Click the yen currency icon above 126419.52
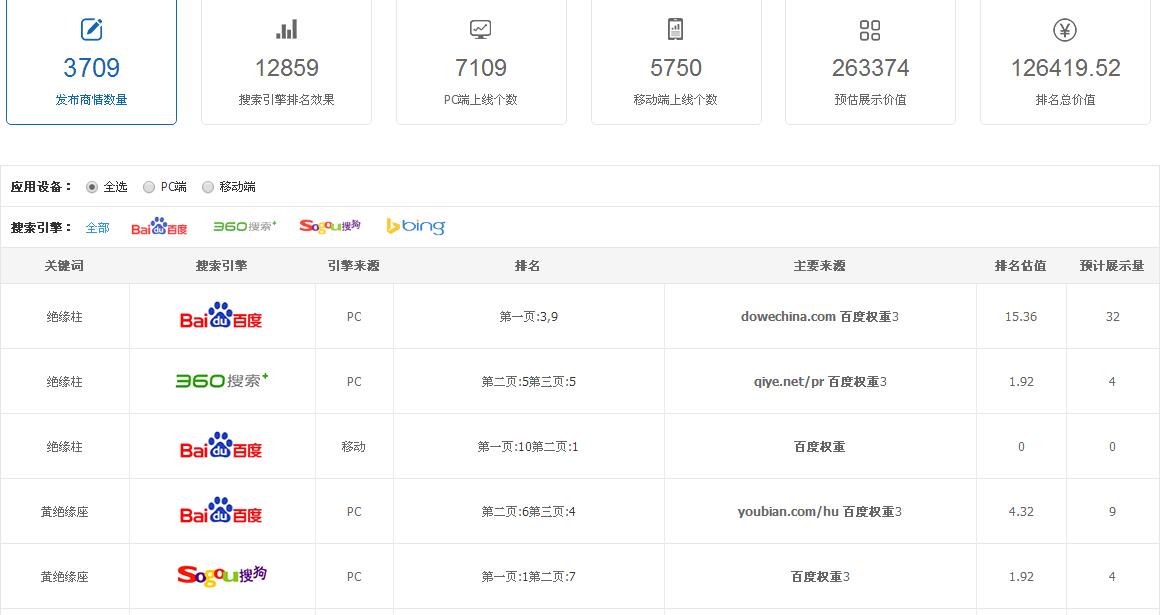1168x615 pixels. tap(1065, 30)
